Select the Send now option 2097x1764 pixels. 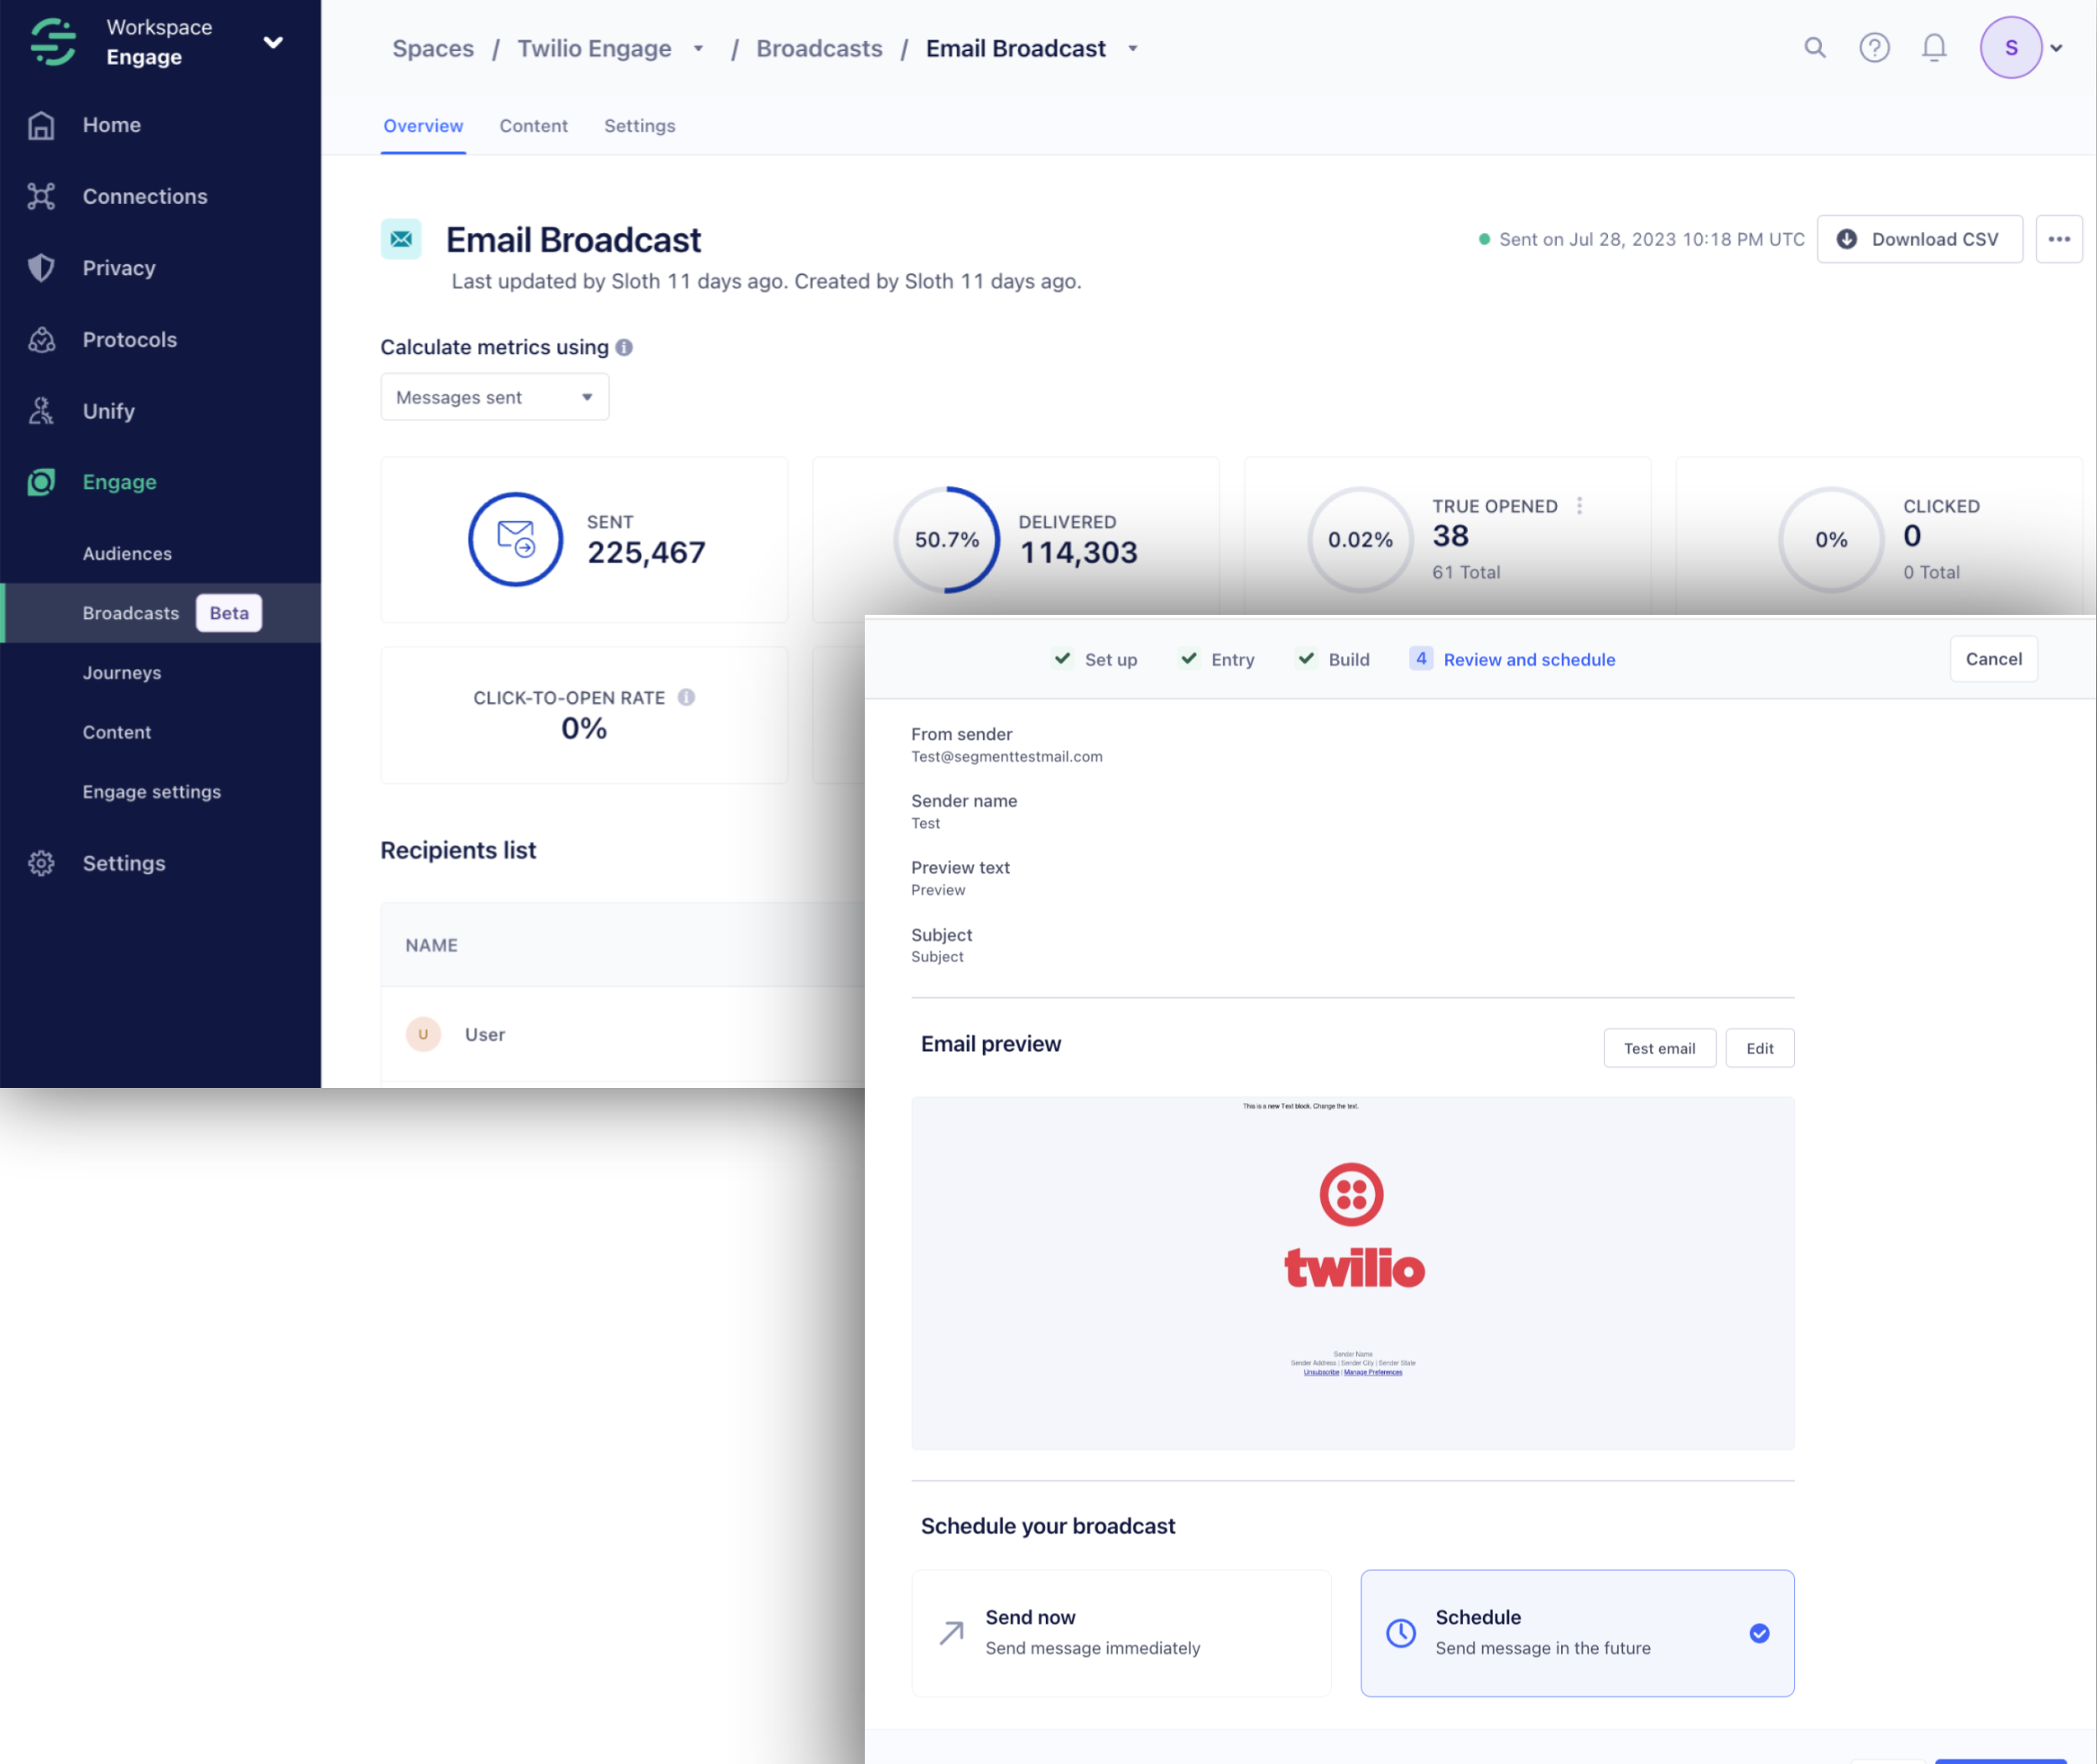1120,1632
